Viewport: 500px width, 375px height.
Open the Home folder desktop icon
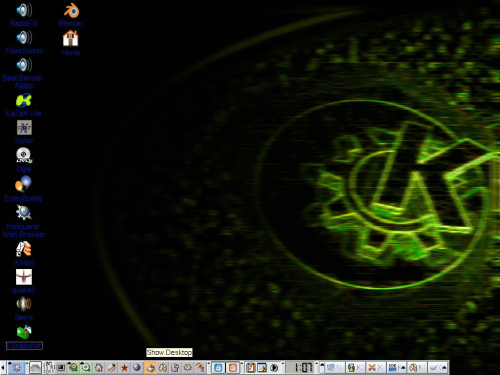pyautogui.click(x=71, y=43)
